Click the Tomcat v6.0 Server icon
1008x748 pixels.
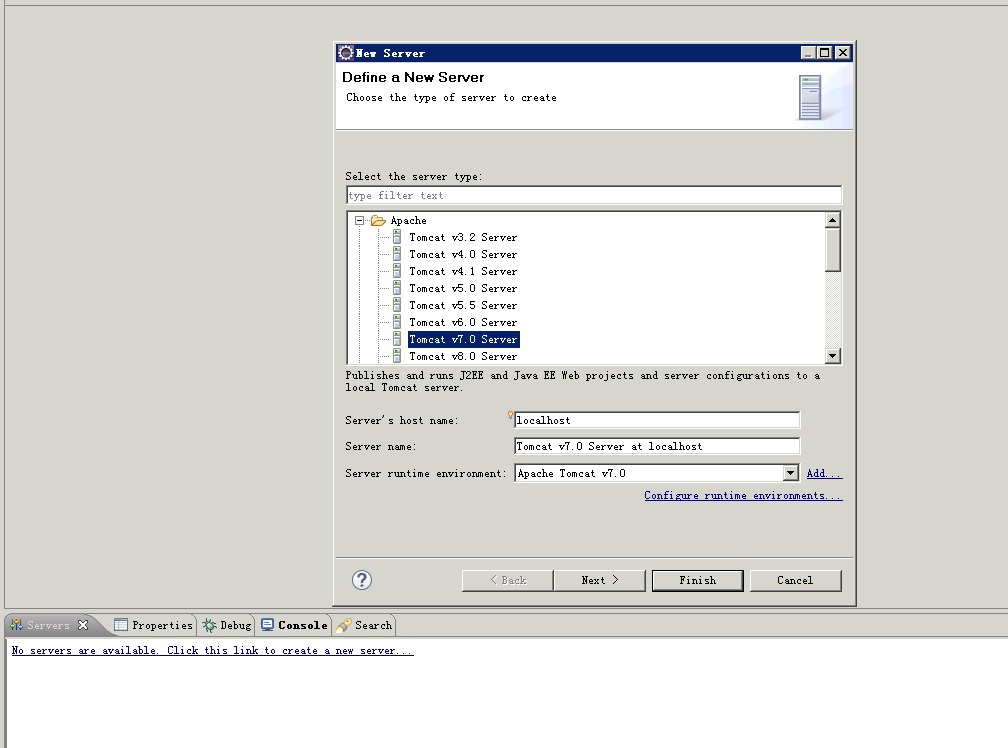(397, 322)
